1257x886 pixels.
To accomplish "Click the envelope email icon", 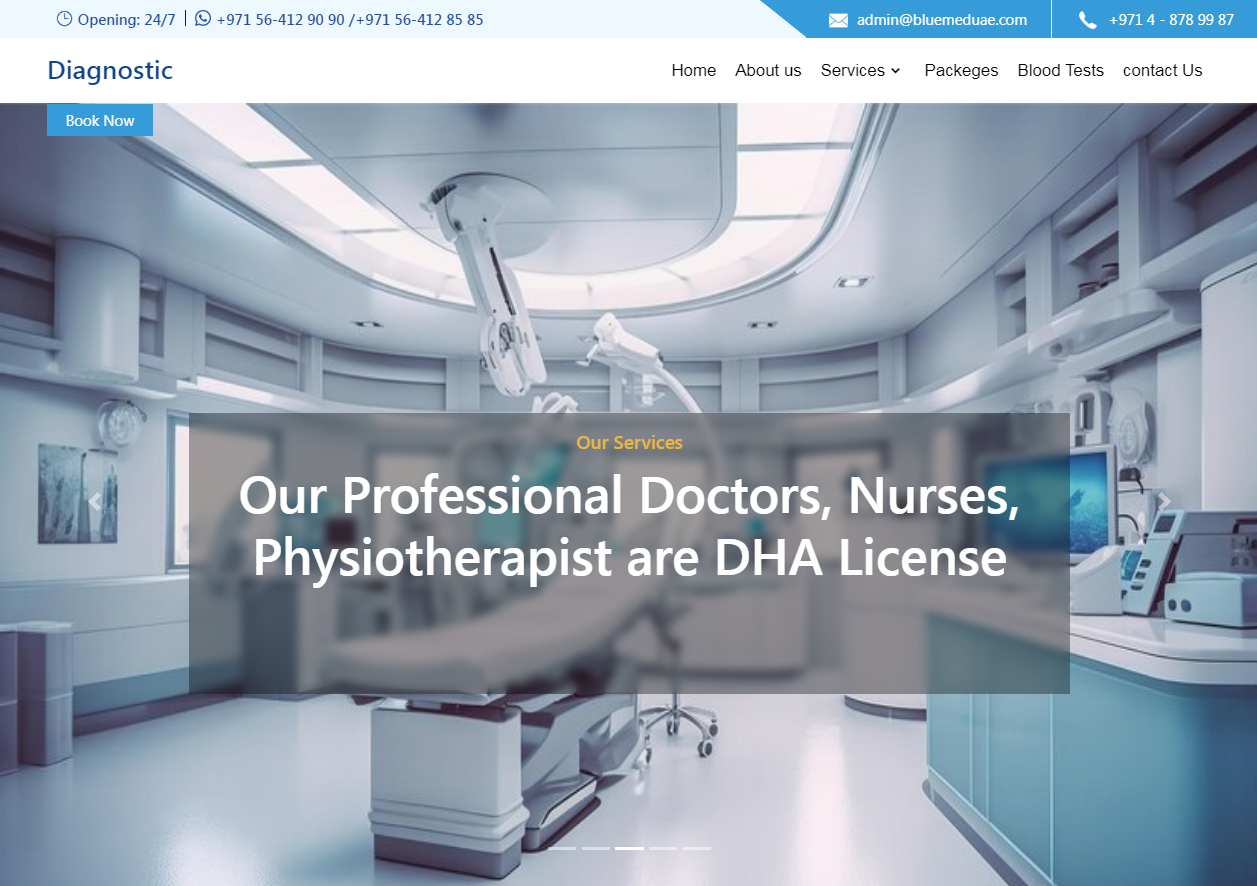I will pos(838,20).
